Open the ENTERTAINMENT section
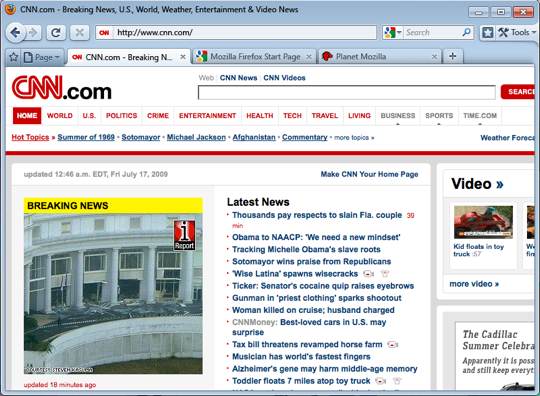540x396 pixels. (x=207, y=116)
